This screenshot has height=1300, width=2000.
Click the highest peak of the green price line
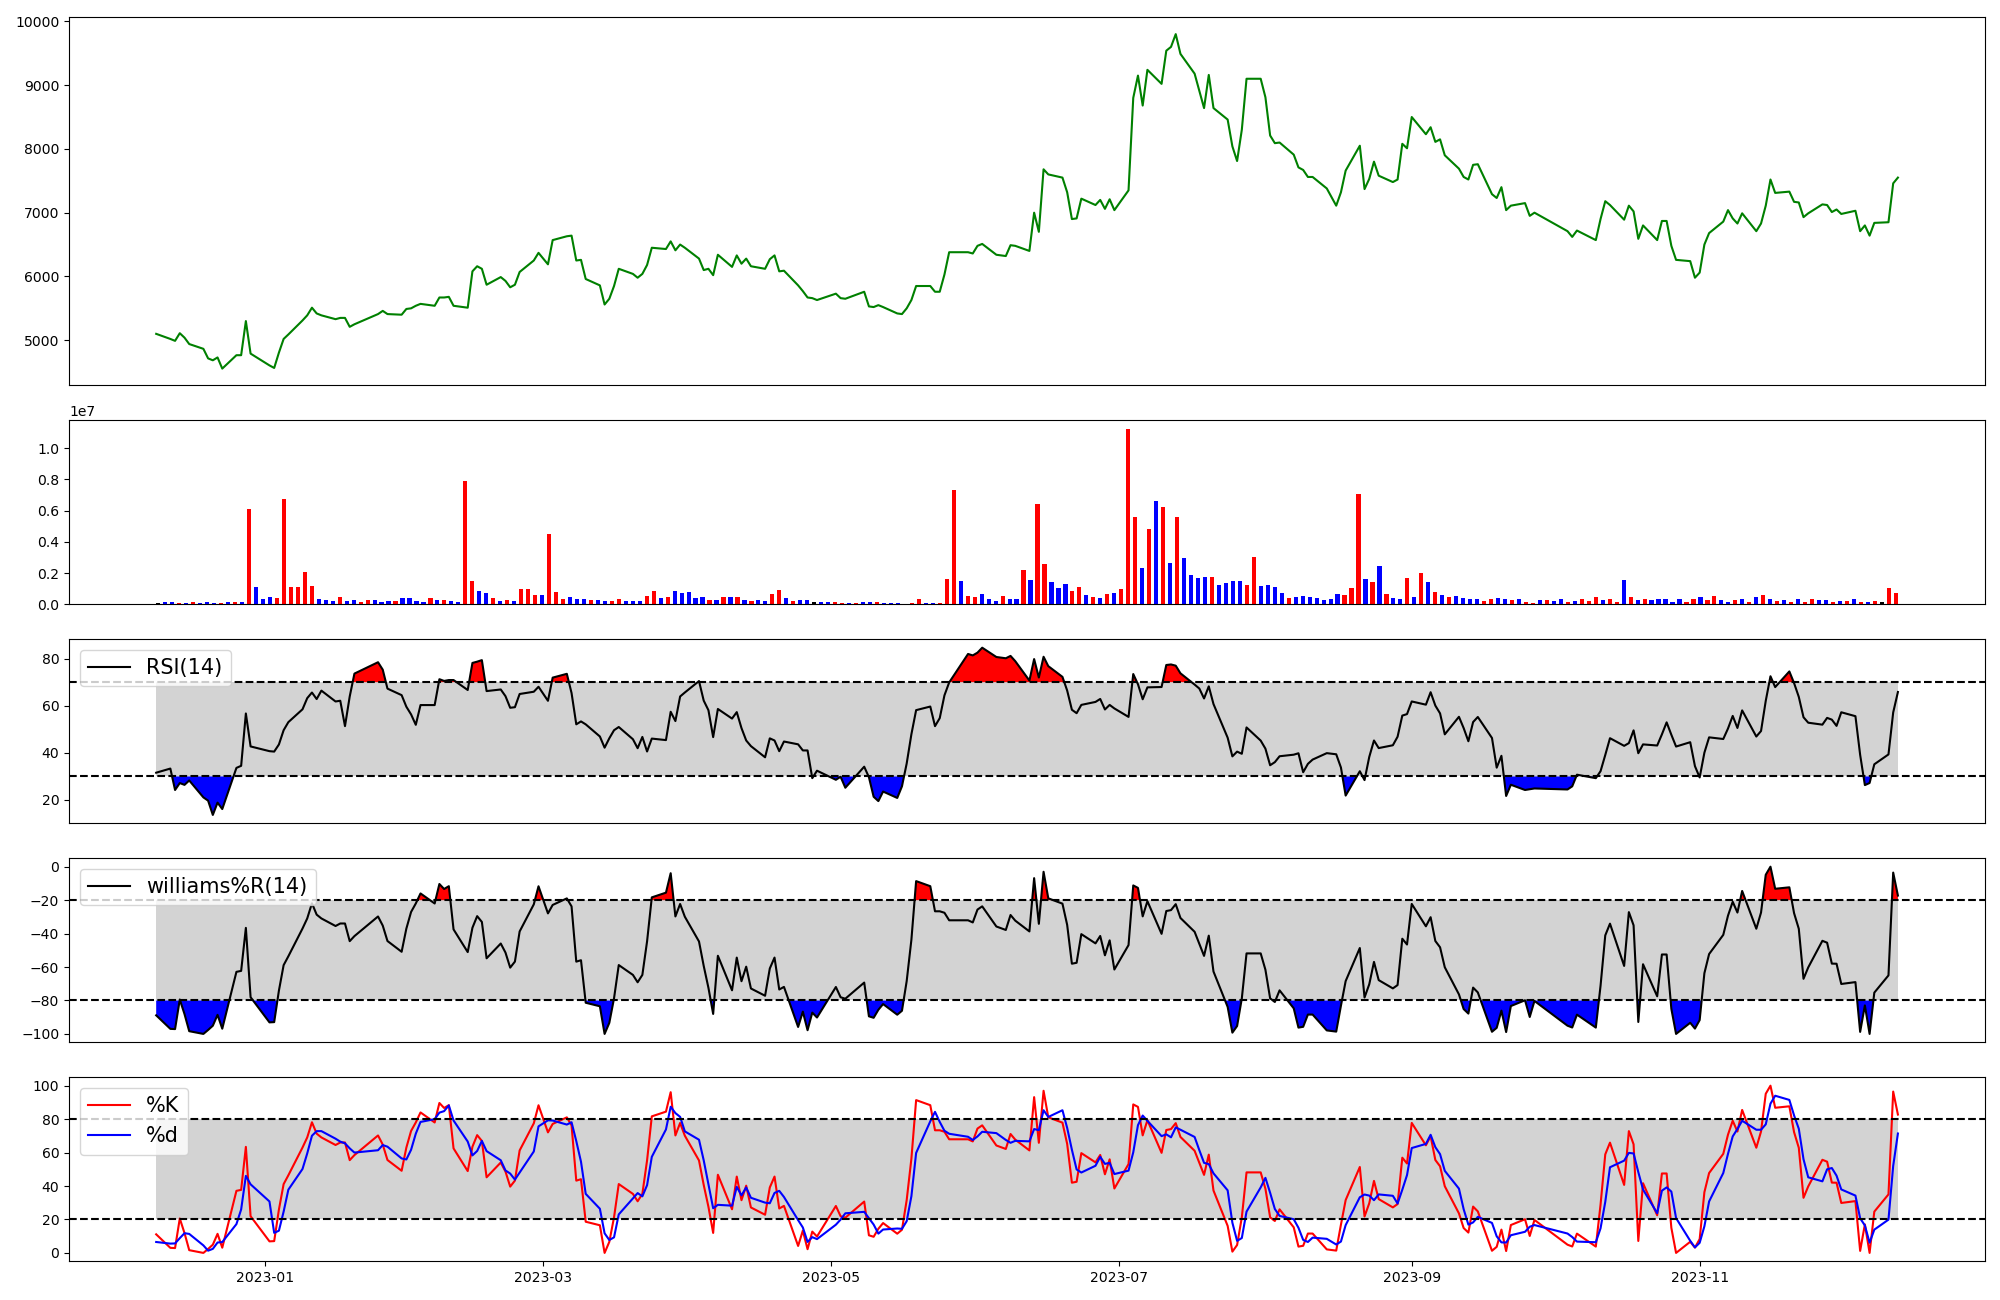(x=1175, y=35)
